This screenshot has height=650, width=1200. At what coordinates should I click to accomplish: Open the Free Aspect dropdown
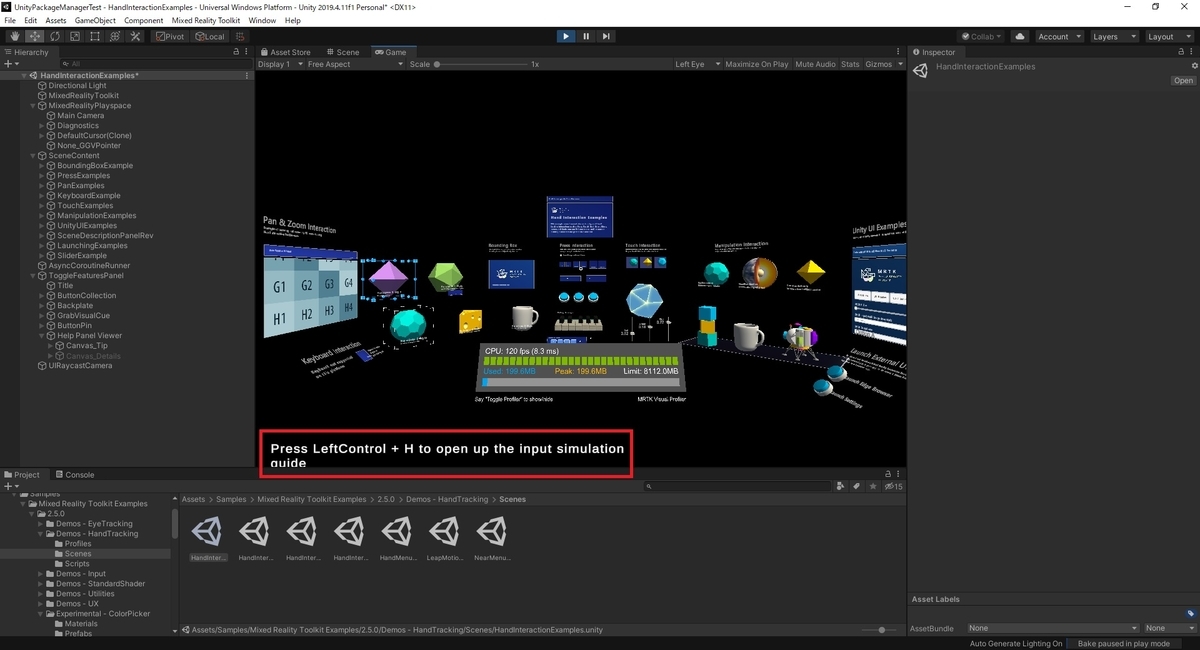tap(355, 64)
